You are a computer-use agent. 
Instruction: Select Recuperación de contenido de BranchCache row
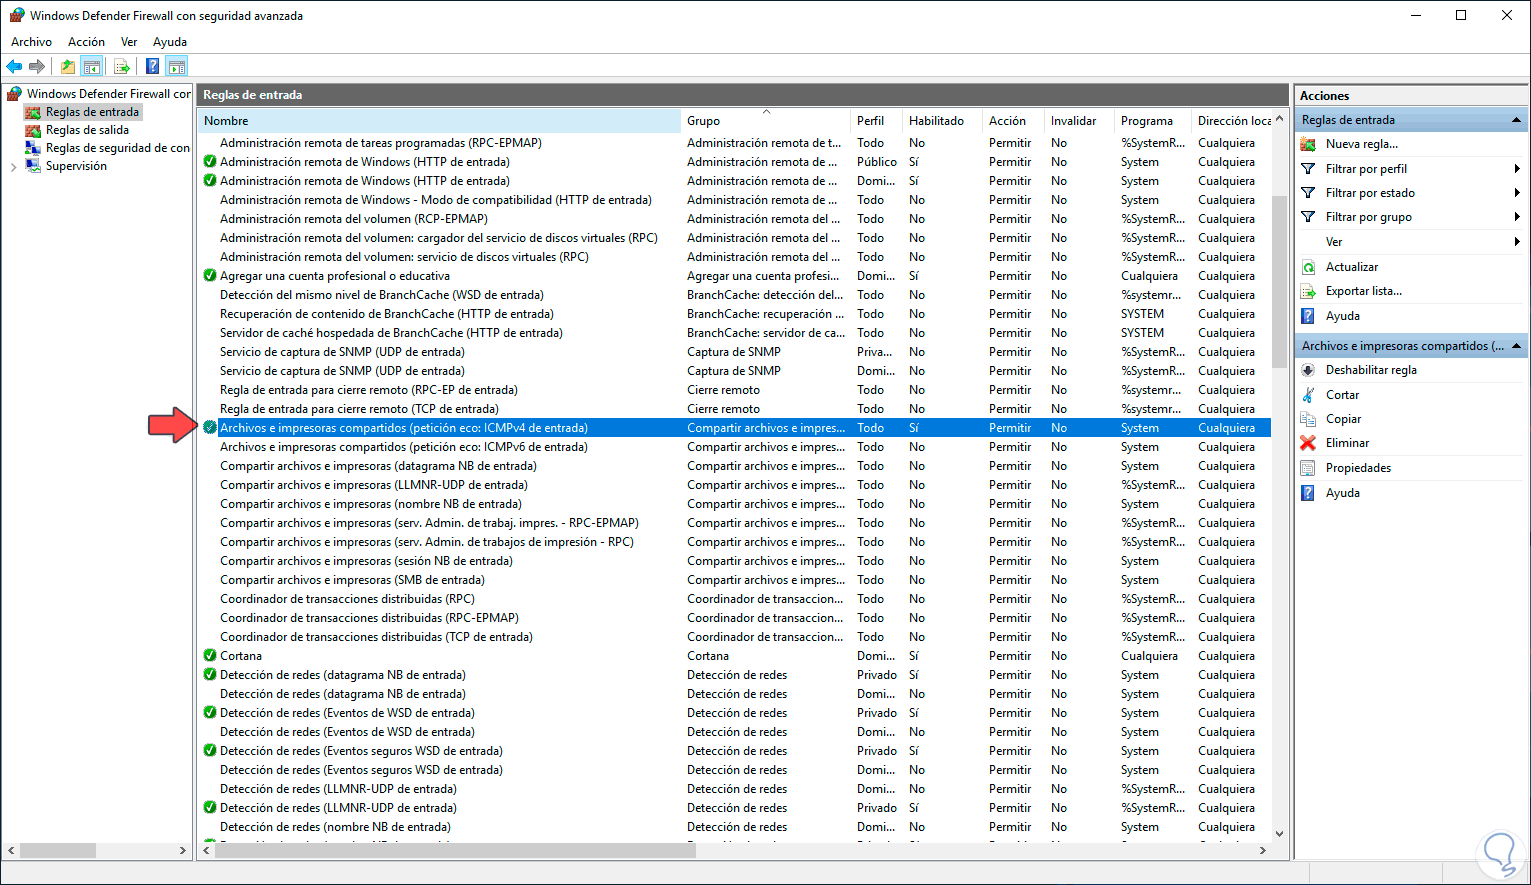[x=735, y=314]
